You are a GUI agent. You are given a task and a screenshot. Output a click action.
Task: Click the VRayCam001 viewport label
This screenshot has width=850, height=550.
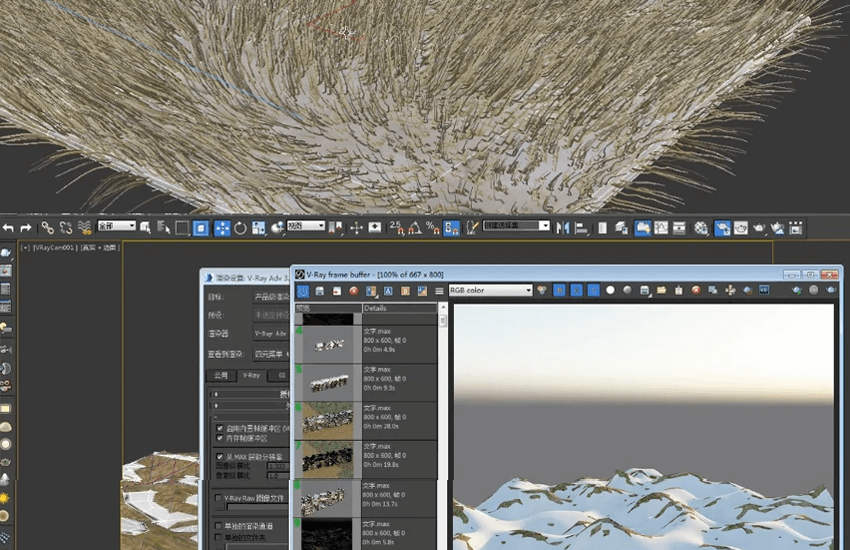coord(54,248)
